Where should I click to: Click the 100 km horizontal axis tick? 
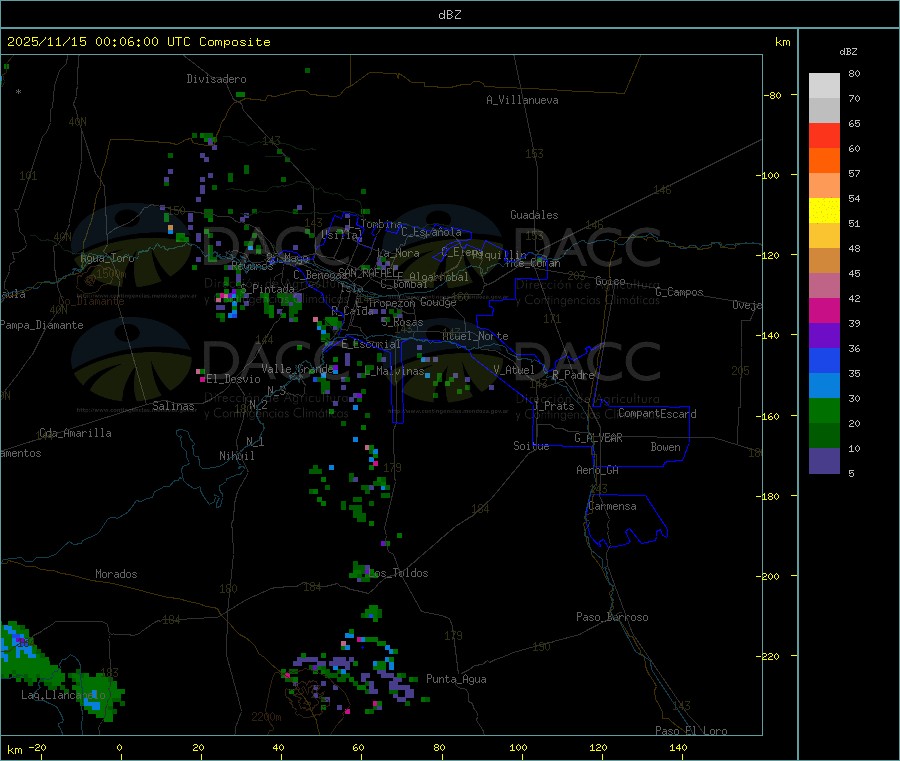point(518,747)
